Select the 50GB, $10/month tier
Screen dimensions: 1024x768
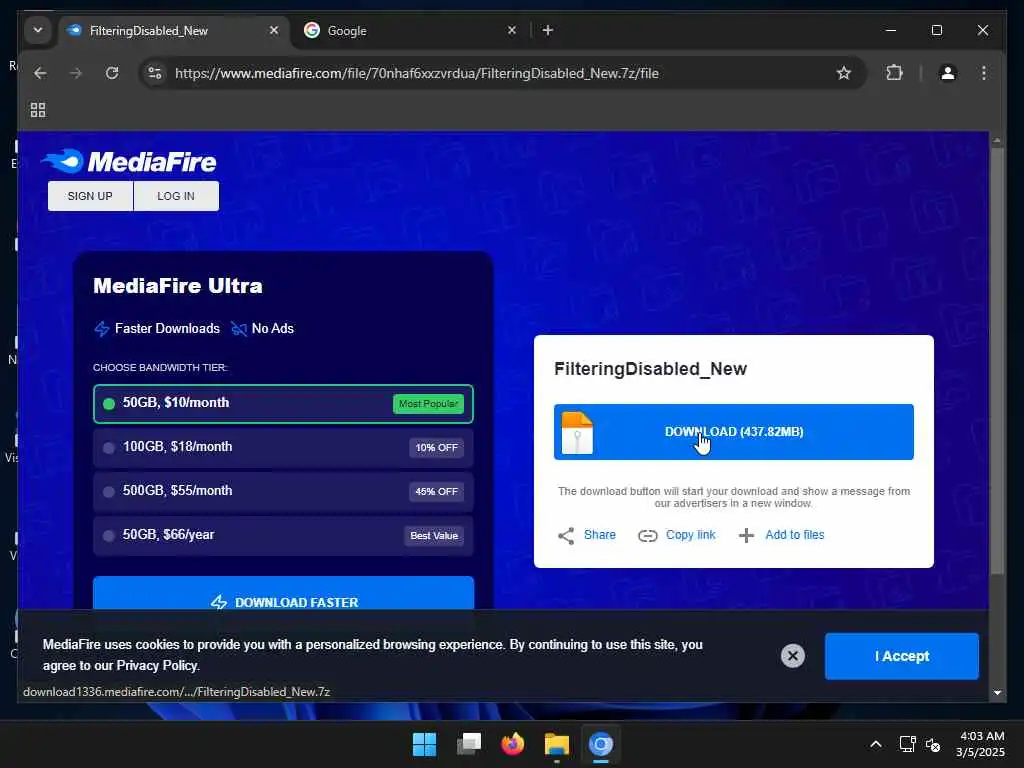[283, 404]
